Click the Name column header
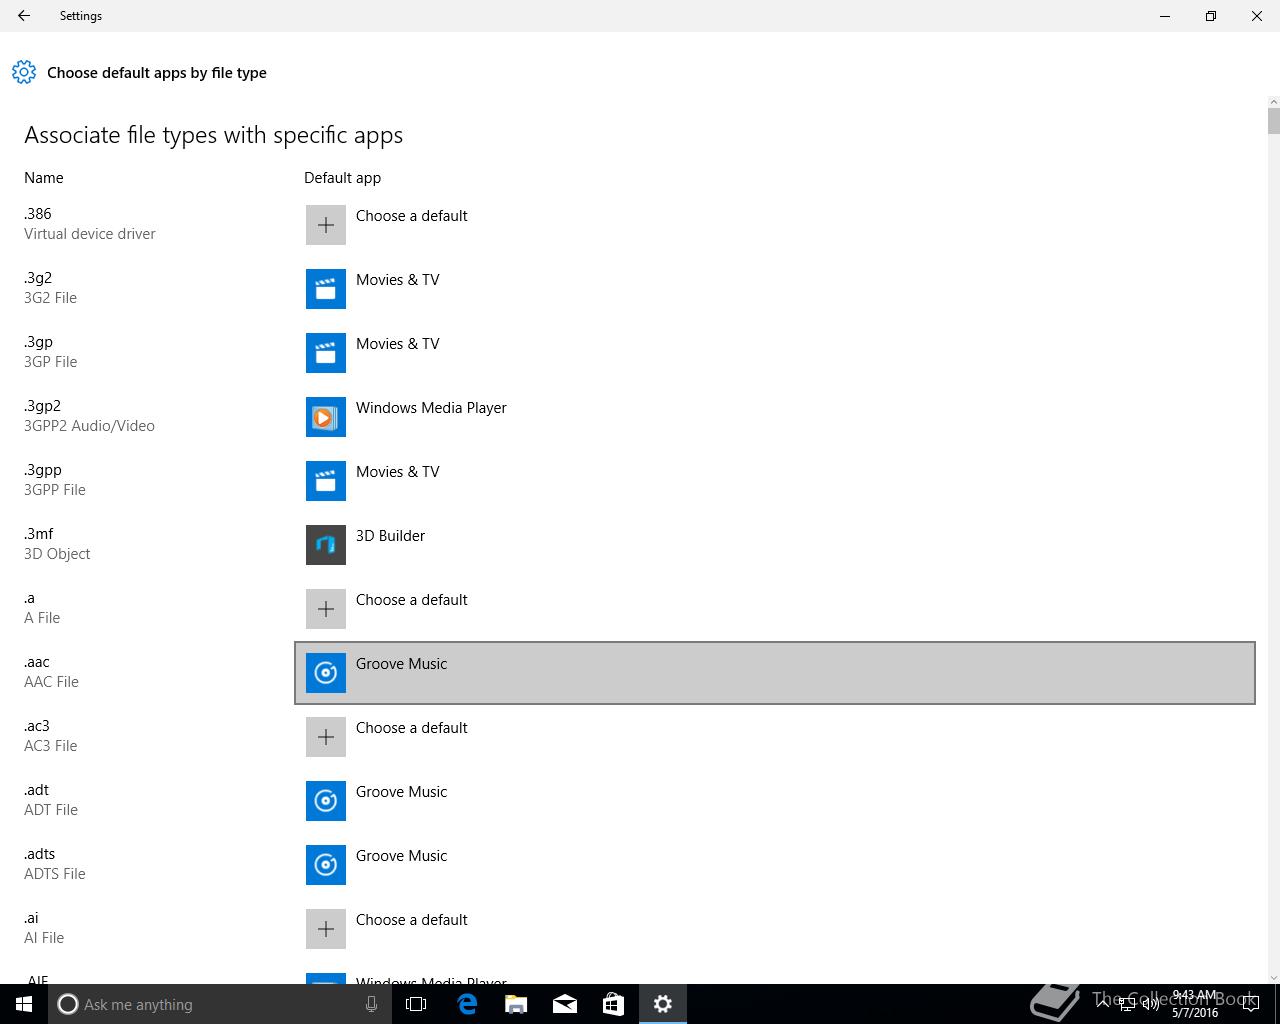 coord(44,178)
